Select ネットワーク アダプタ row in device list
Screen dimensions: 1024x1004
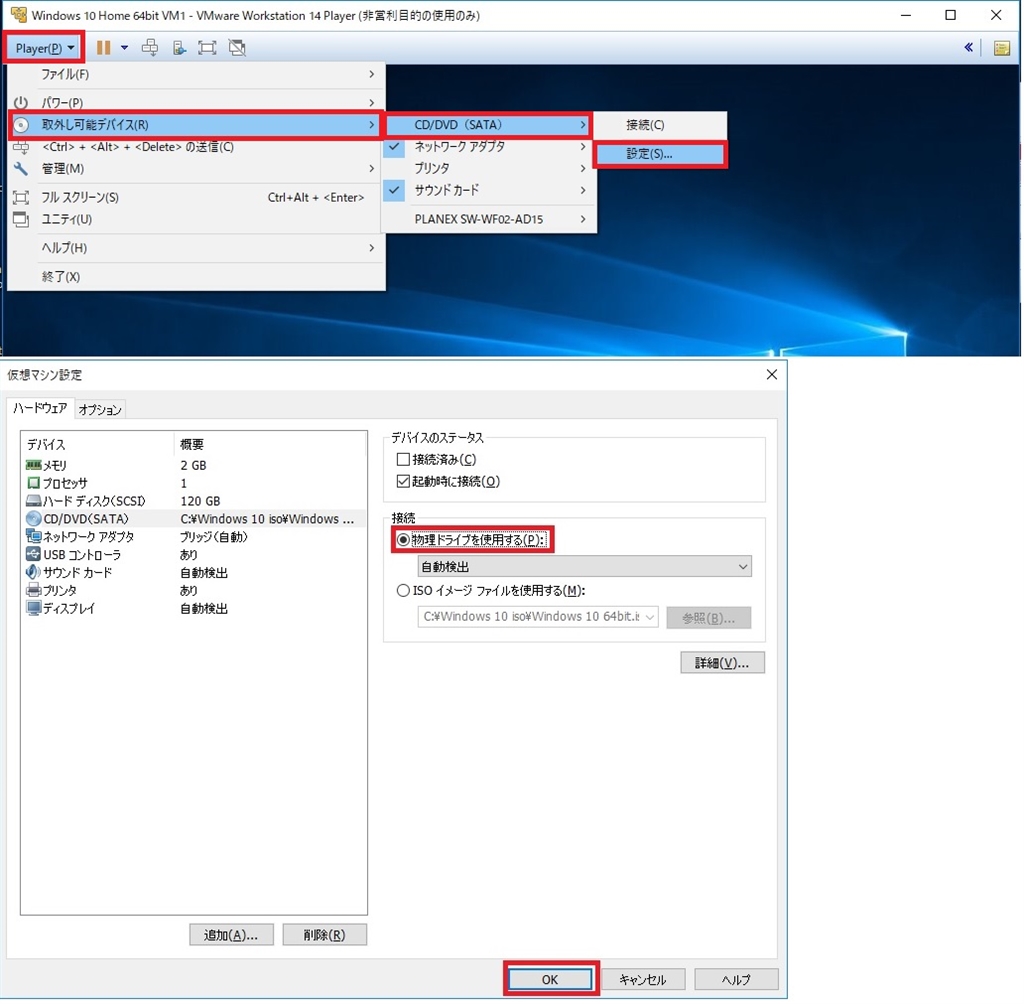point(193,537)
